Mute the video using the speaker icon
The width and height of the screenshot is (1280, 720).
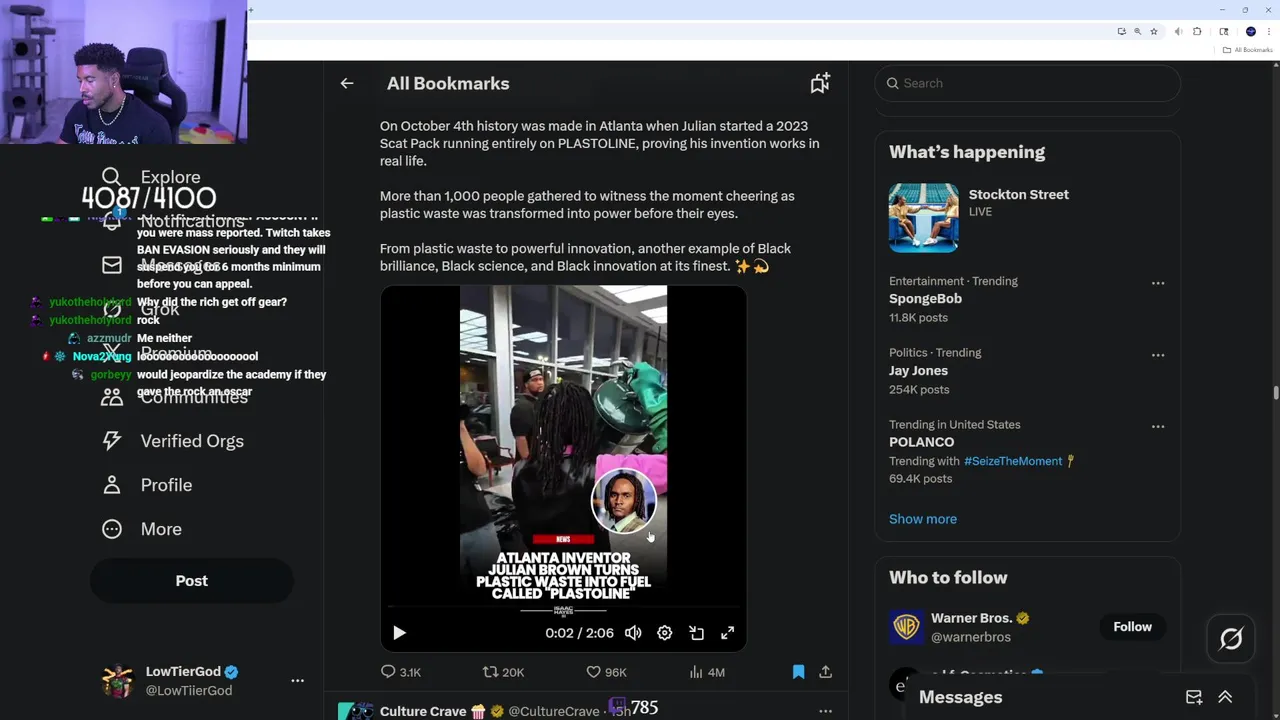pos(633,633)
